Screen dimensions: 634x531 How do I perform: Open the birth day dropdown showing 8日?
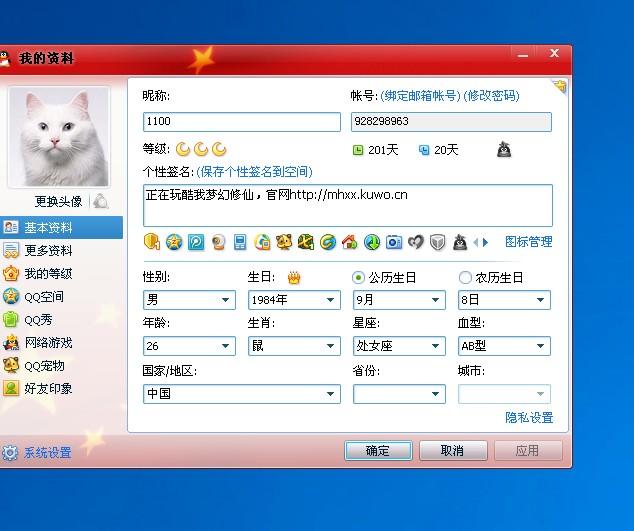[x=504, y=300]
